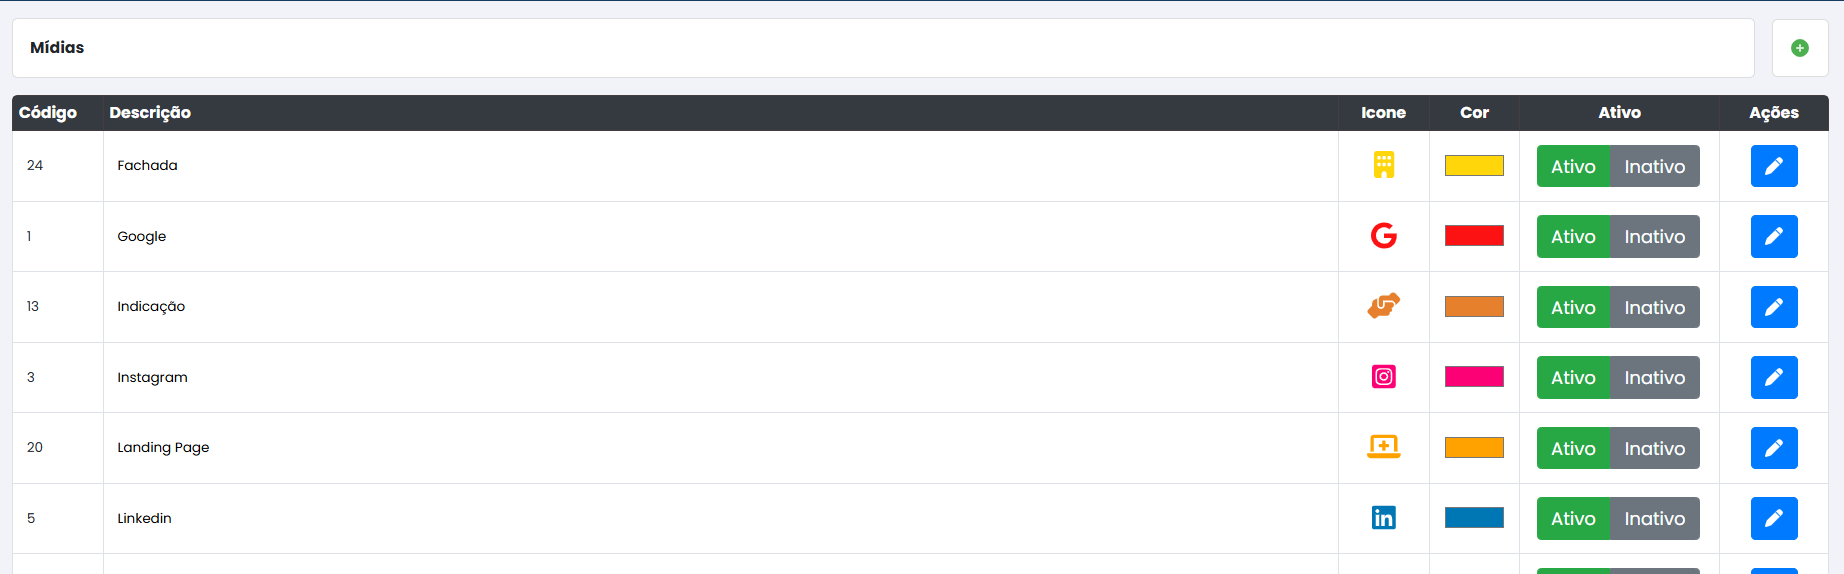1844x574 pixels.
Task: Click the Indicação handshake icon
Action: [x=1383, y=306]
